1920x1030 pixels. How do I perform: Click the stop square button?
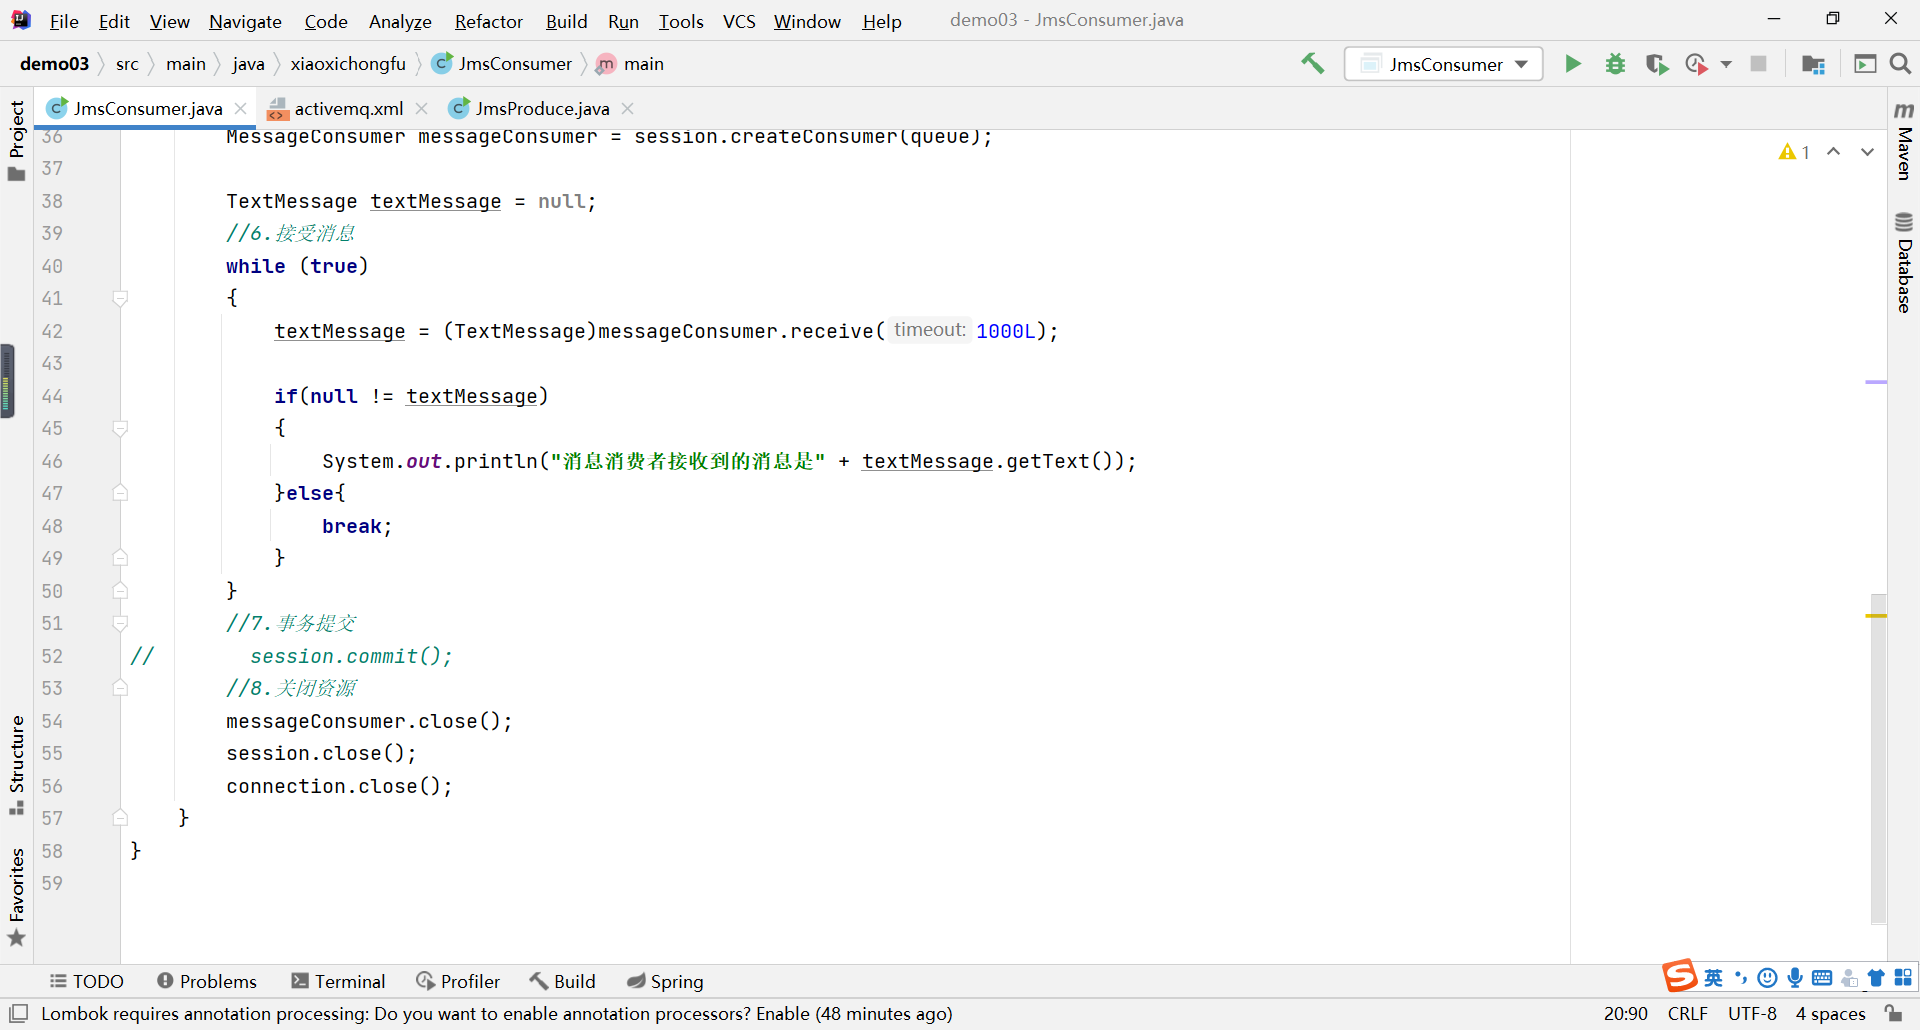pos(1758,64)
